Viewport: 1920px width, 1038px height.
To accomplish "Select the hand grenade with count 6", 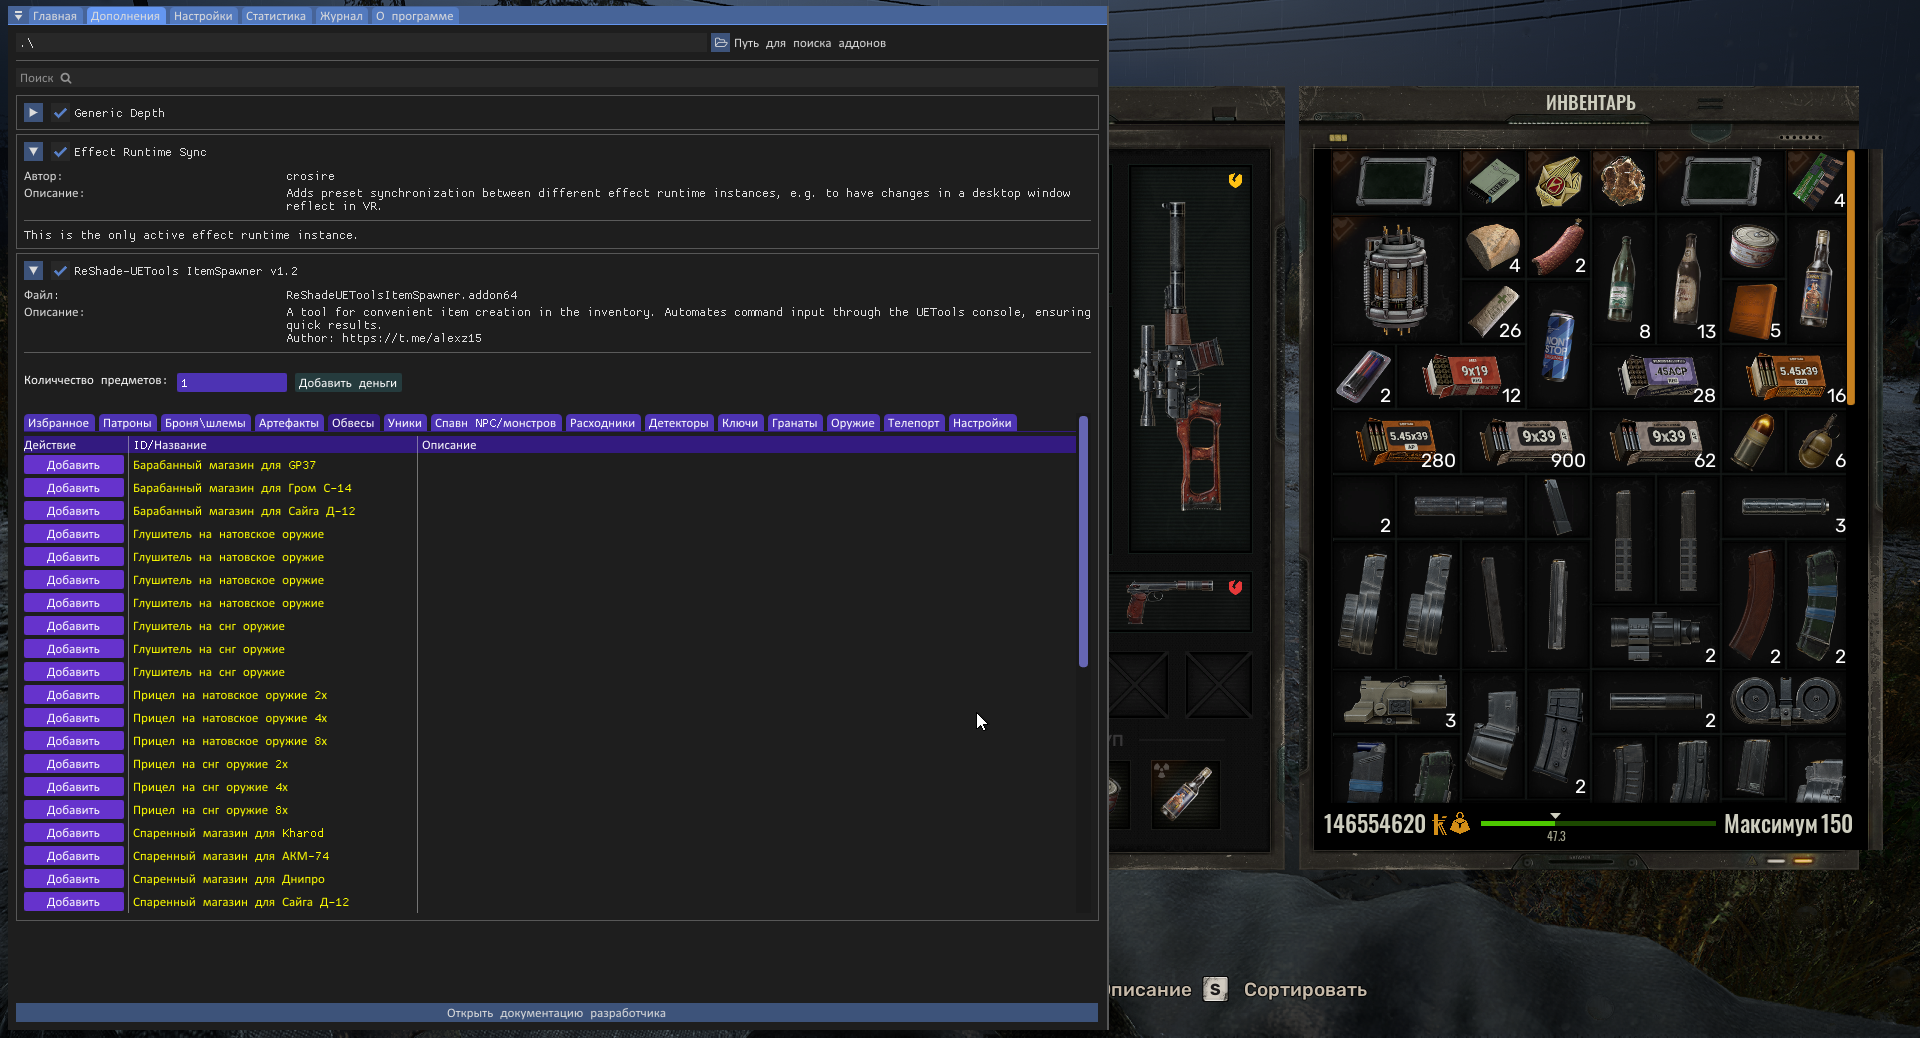I will click(1817, 441).
